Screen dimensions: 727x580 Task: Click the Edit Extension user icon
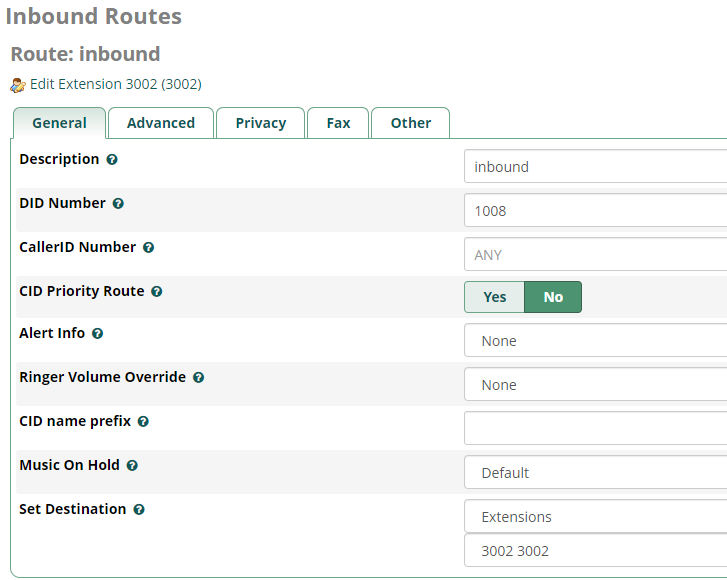[18, 85]
